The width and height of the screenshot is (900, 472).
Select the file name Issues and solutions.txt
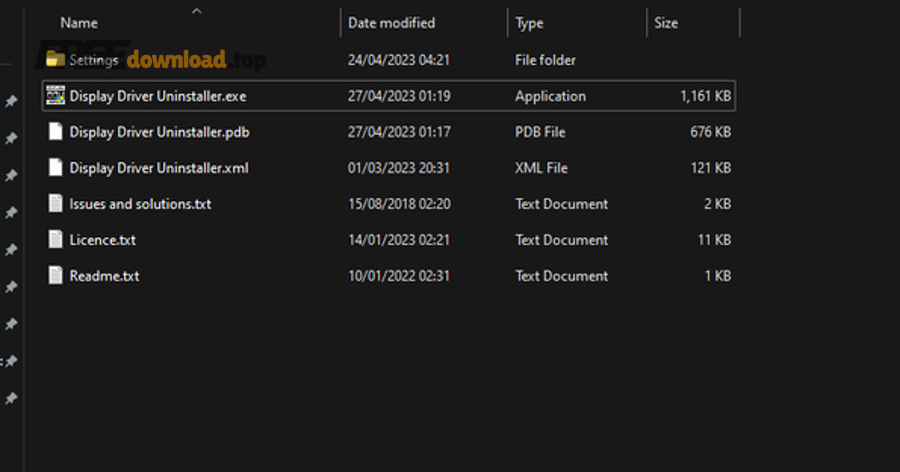pyautogui.click(x=140, y=204)
